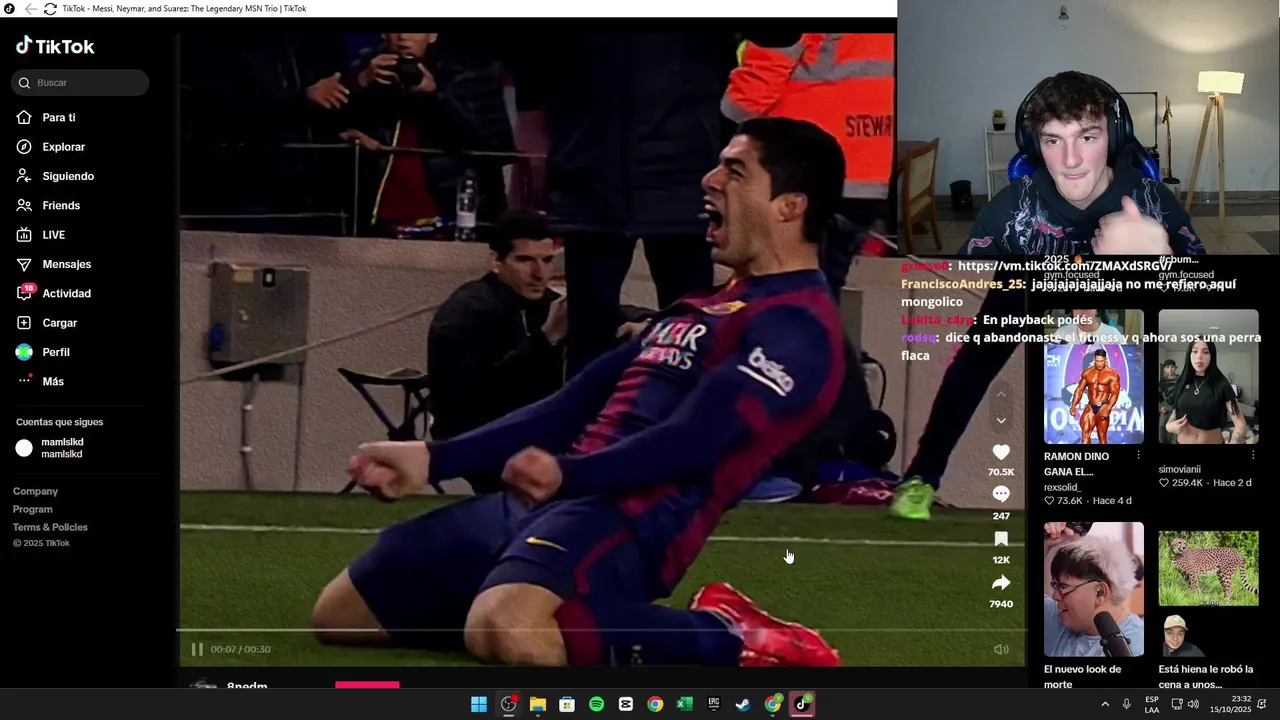Expand the Más menu
1280x720 pixels.
tap(40, 382)
